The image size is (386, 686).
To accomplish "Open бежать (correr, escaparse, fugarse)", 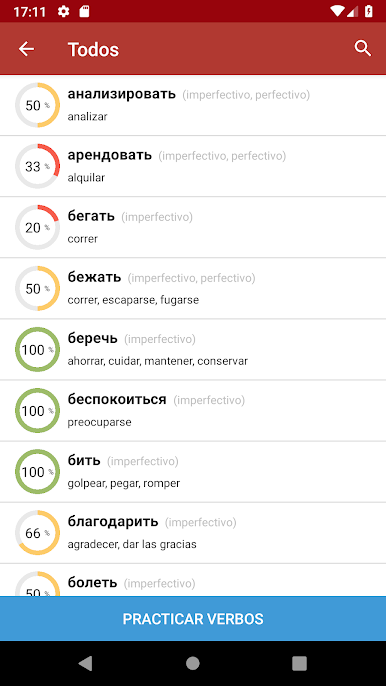I will tap(193, 289).
